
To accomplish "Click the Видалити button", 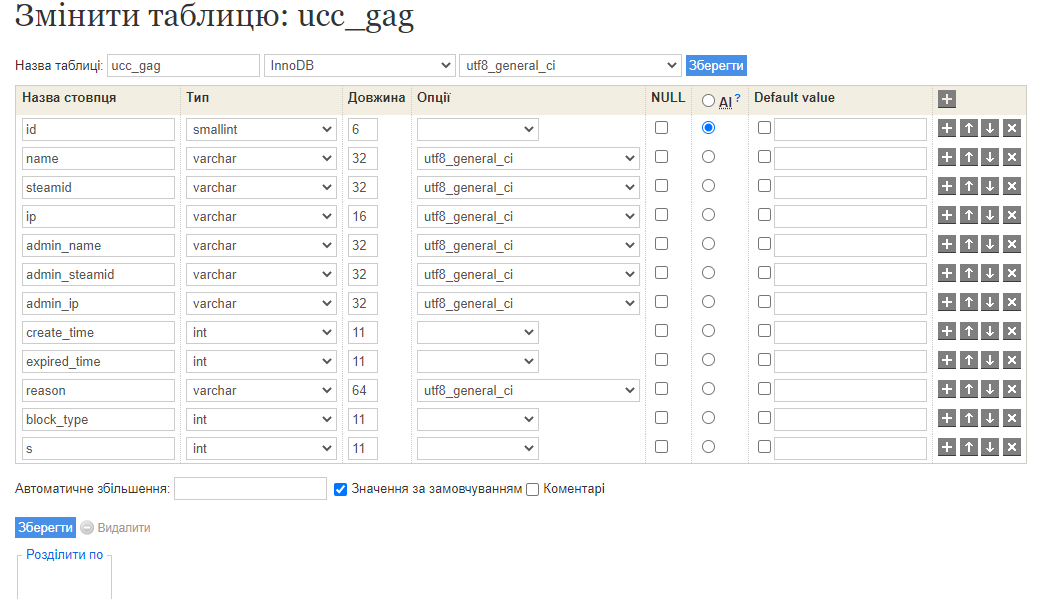I will (116, 527).
